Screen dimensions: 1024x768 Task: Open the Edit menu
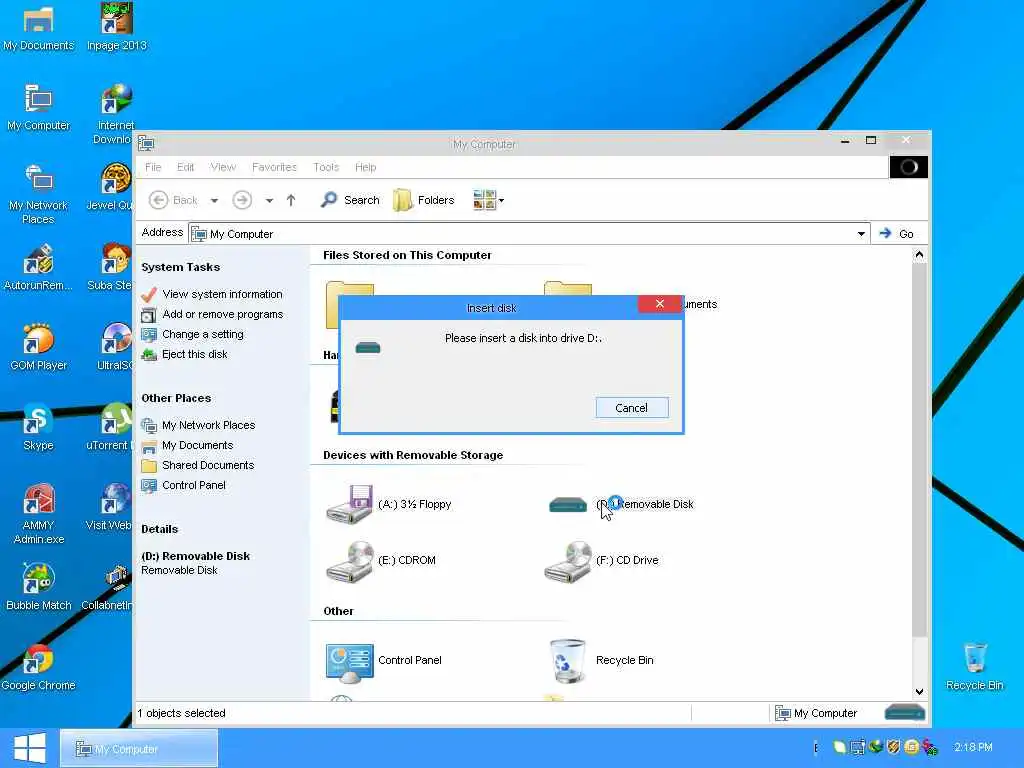pyautogui.click(x=185, y=167)
